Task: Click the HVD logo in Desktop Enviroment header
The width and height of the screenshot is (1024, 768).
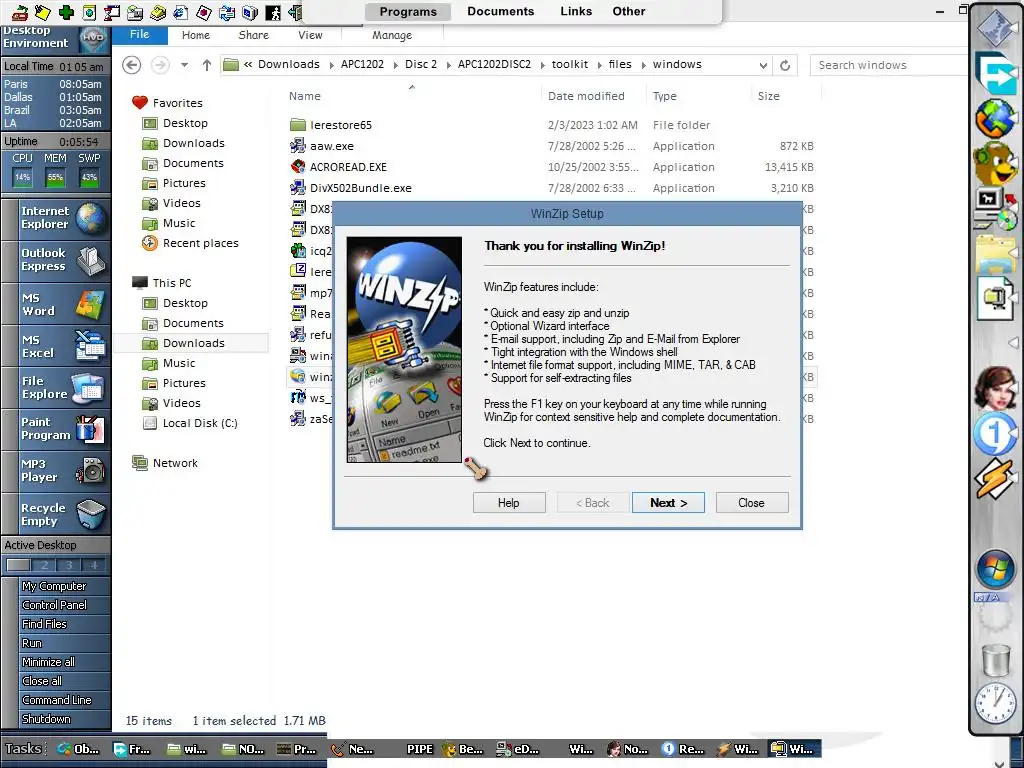Action: (93, 38)
